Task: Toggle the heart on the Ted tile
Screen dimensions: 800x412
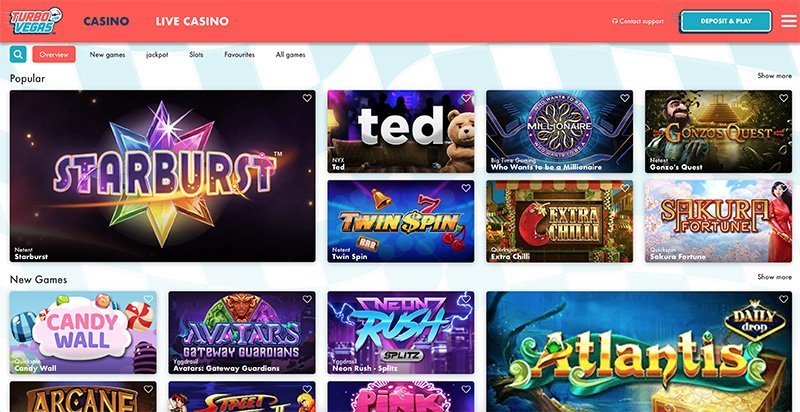Action: coord(466,98)
